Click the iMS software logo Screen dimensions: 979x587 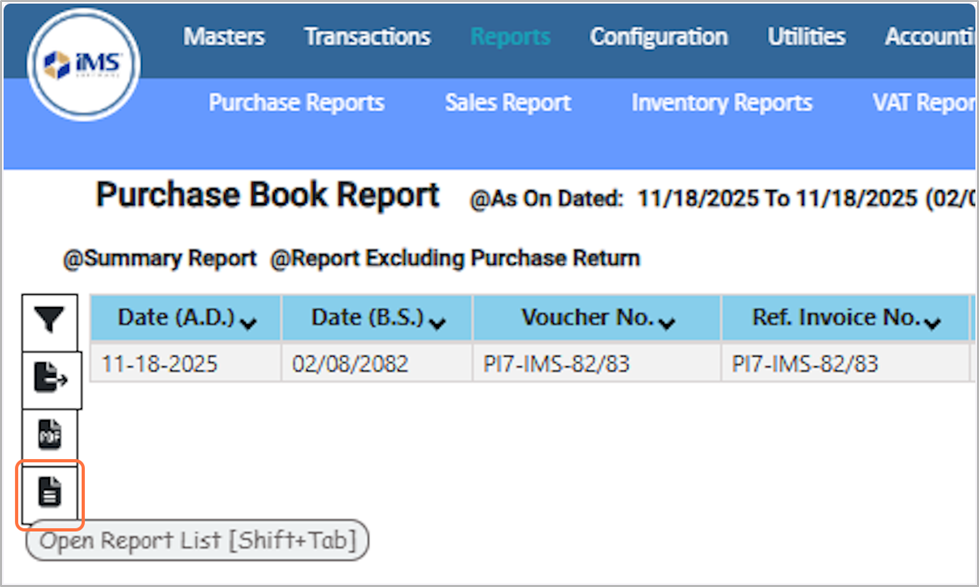coord(83,66)
